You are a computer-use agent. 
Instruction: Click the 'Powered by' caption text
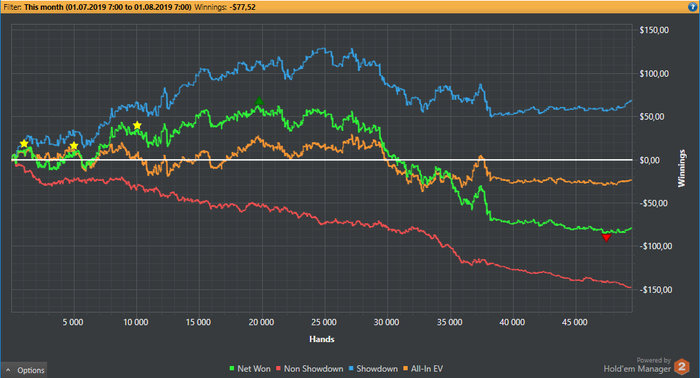tap(654, 360)
